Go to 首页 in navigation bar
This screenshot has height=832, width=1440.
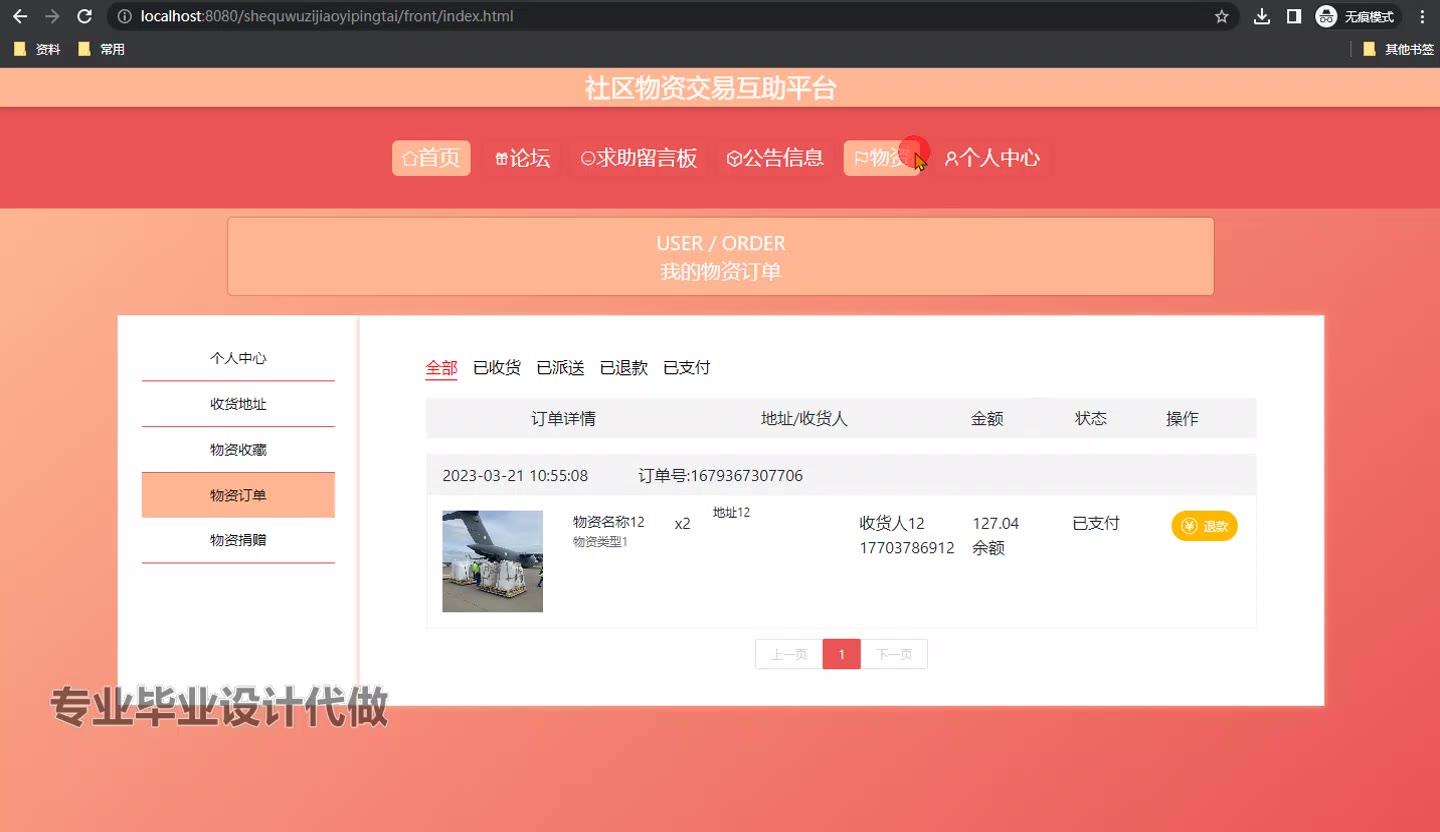click(431, 158)
